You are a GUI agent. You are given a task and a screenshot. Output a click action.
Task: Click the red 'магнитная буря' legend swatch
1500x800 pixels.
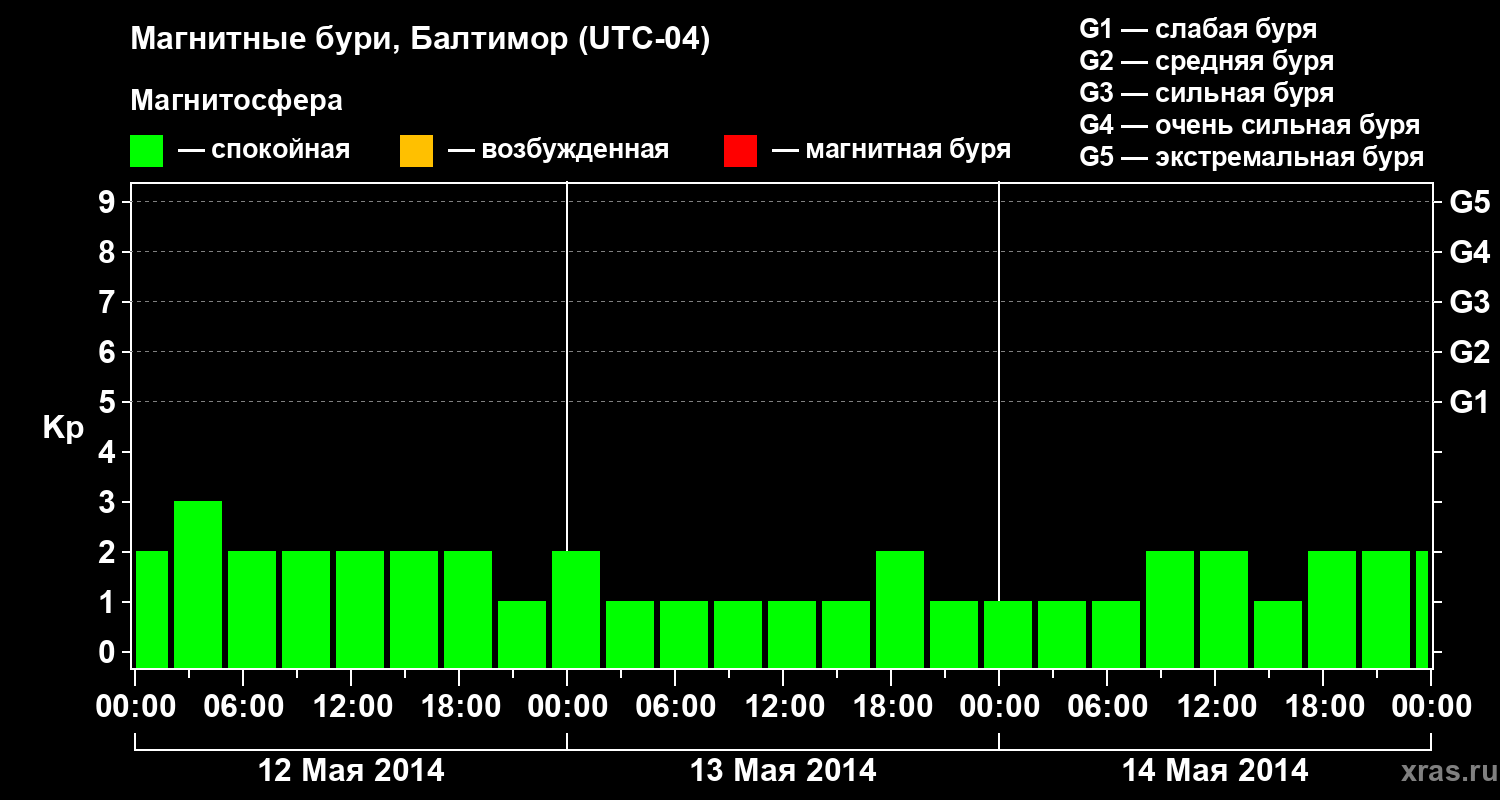click(740, 151)
